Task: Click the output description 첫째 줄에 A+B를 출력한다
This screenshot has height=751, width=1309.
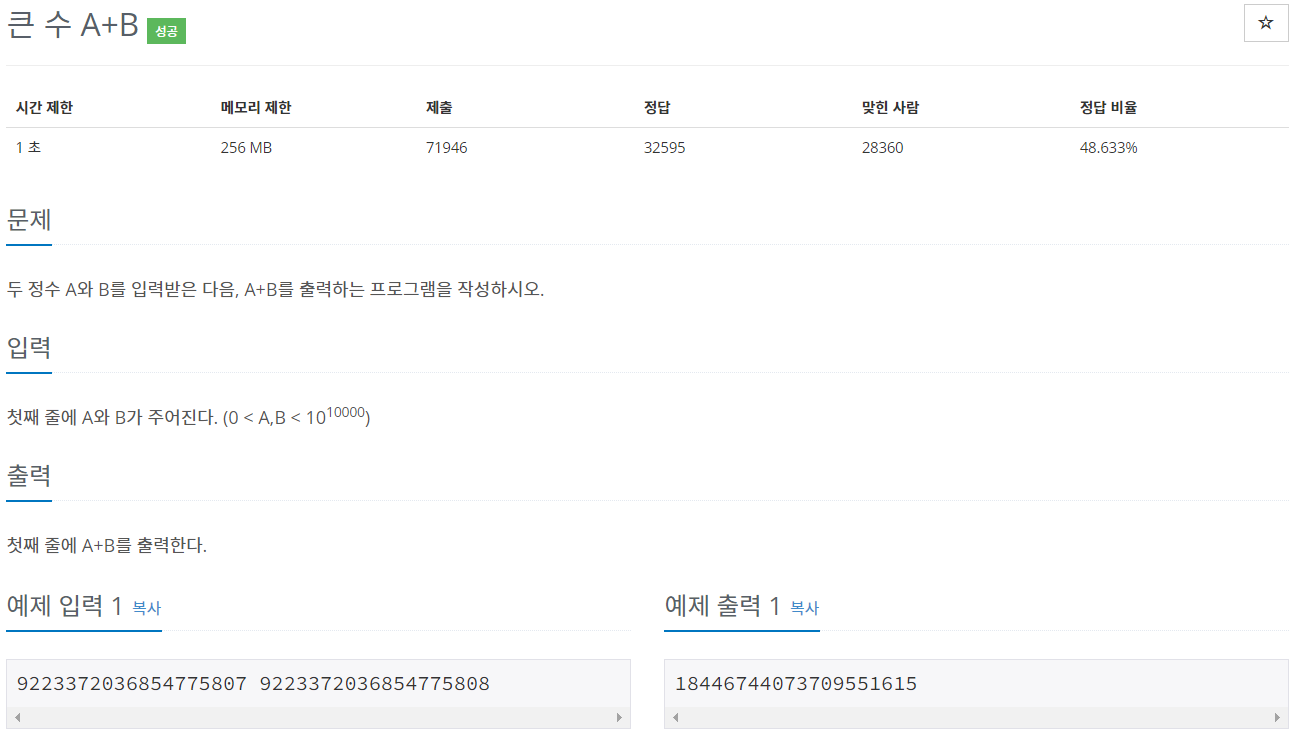Action: point(107,546)
